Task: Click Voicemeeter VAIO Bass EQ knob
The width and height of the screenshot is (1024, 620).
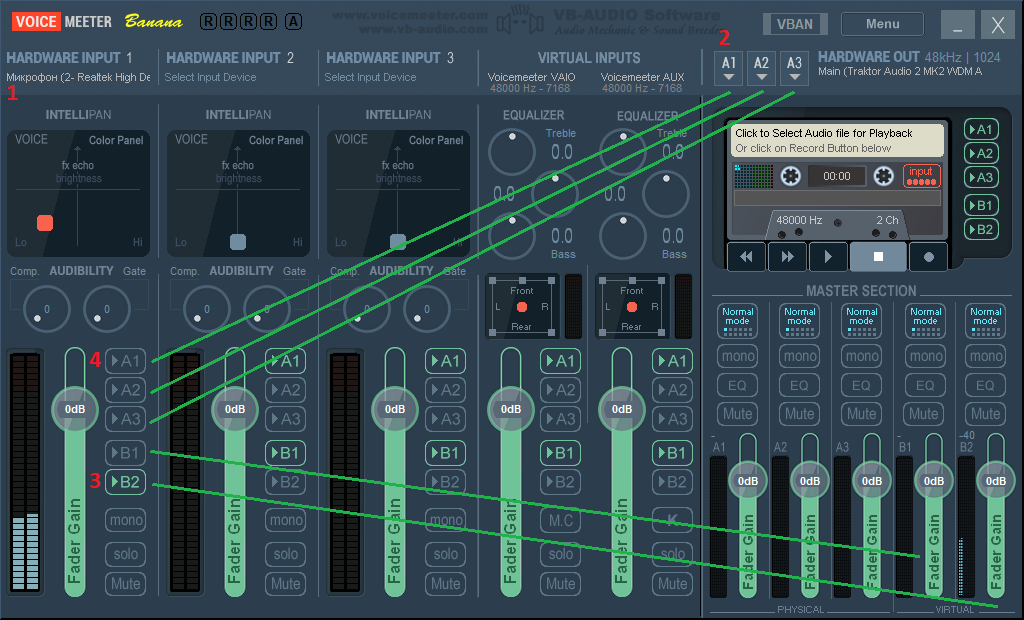Action: [512, 236]
